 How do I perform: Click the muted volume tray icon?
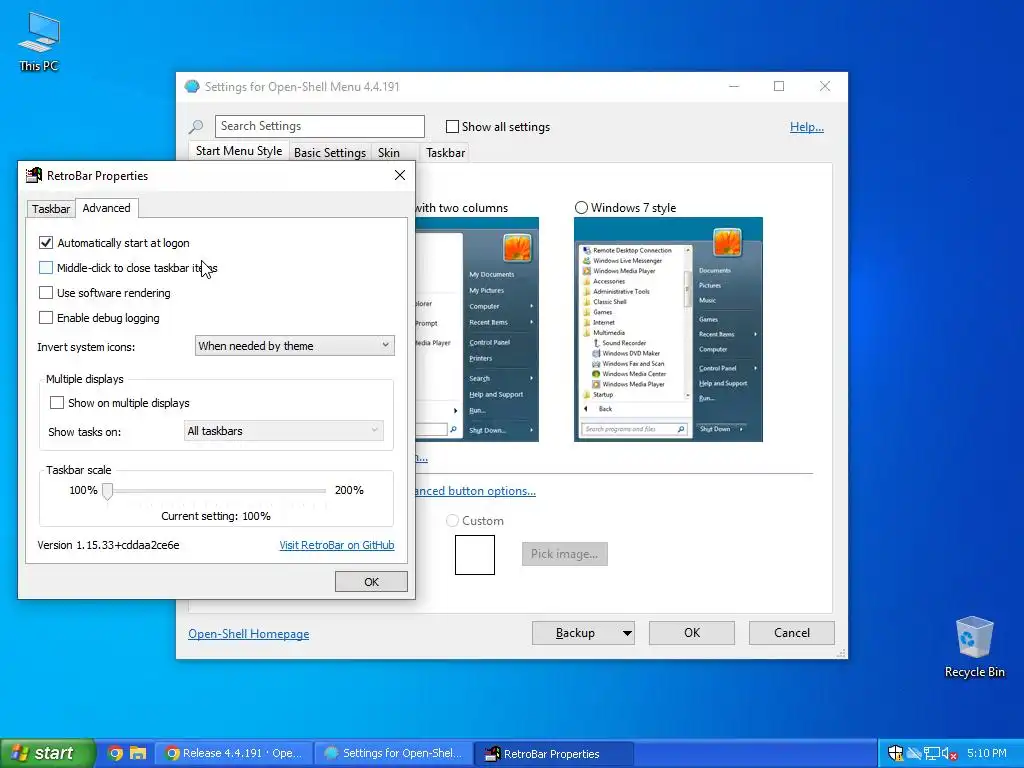pyautogui.click(x=949, y=754)
